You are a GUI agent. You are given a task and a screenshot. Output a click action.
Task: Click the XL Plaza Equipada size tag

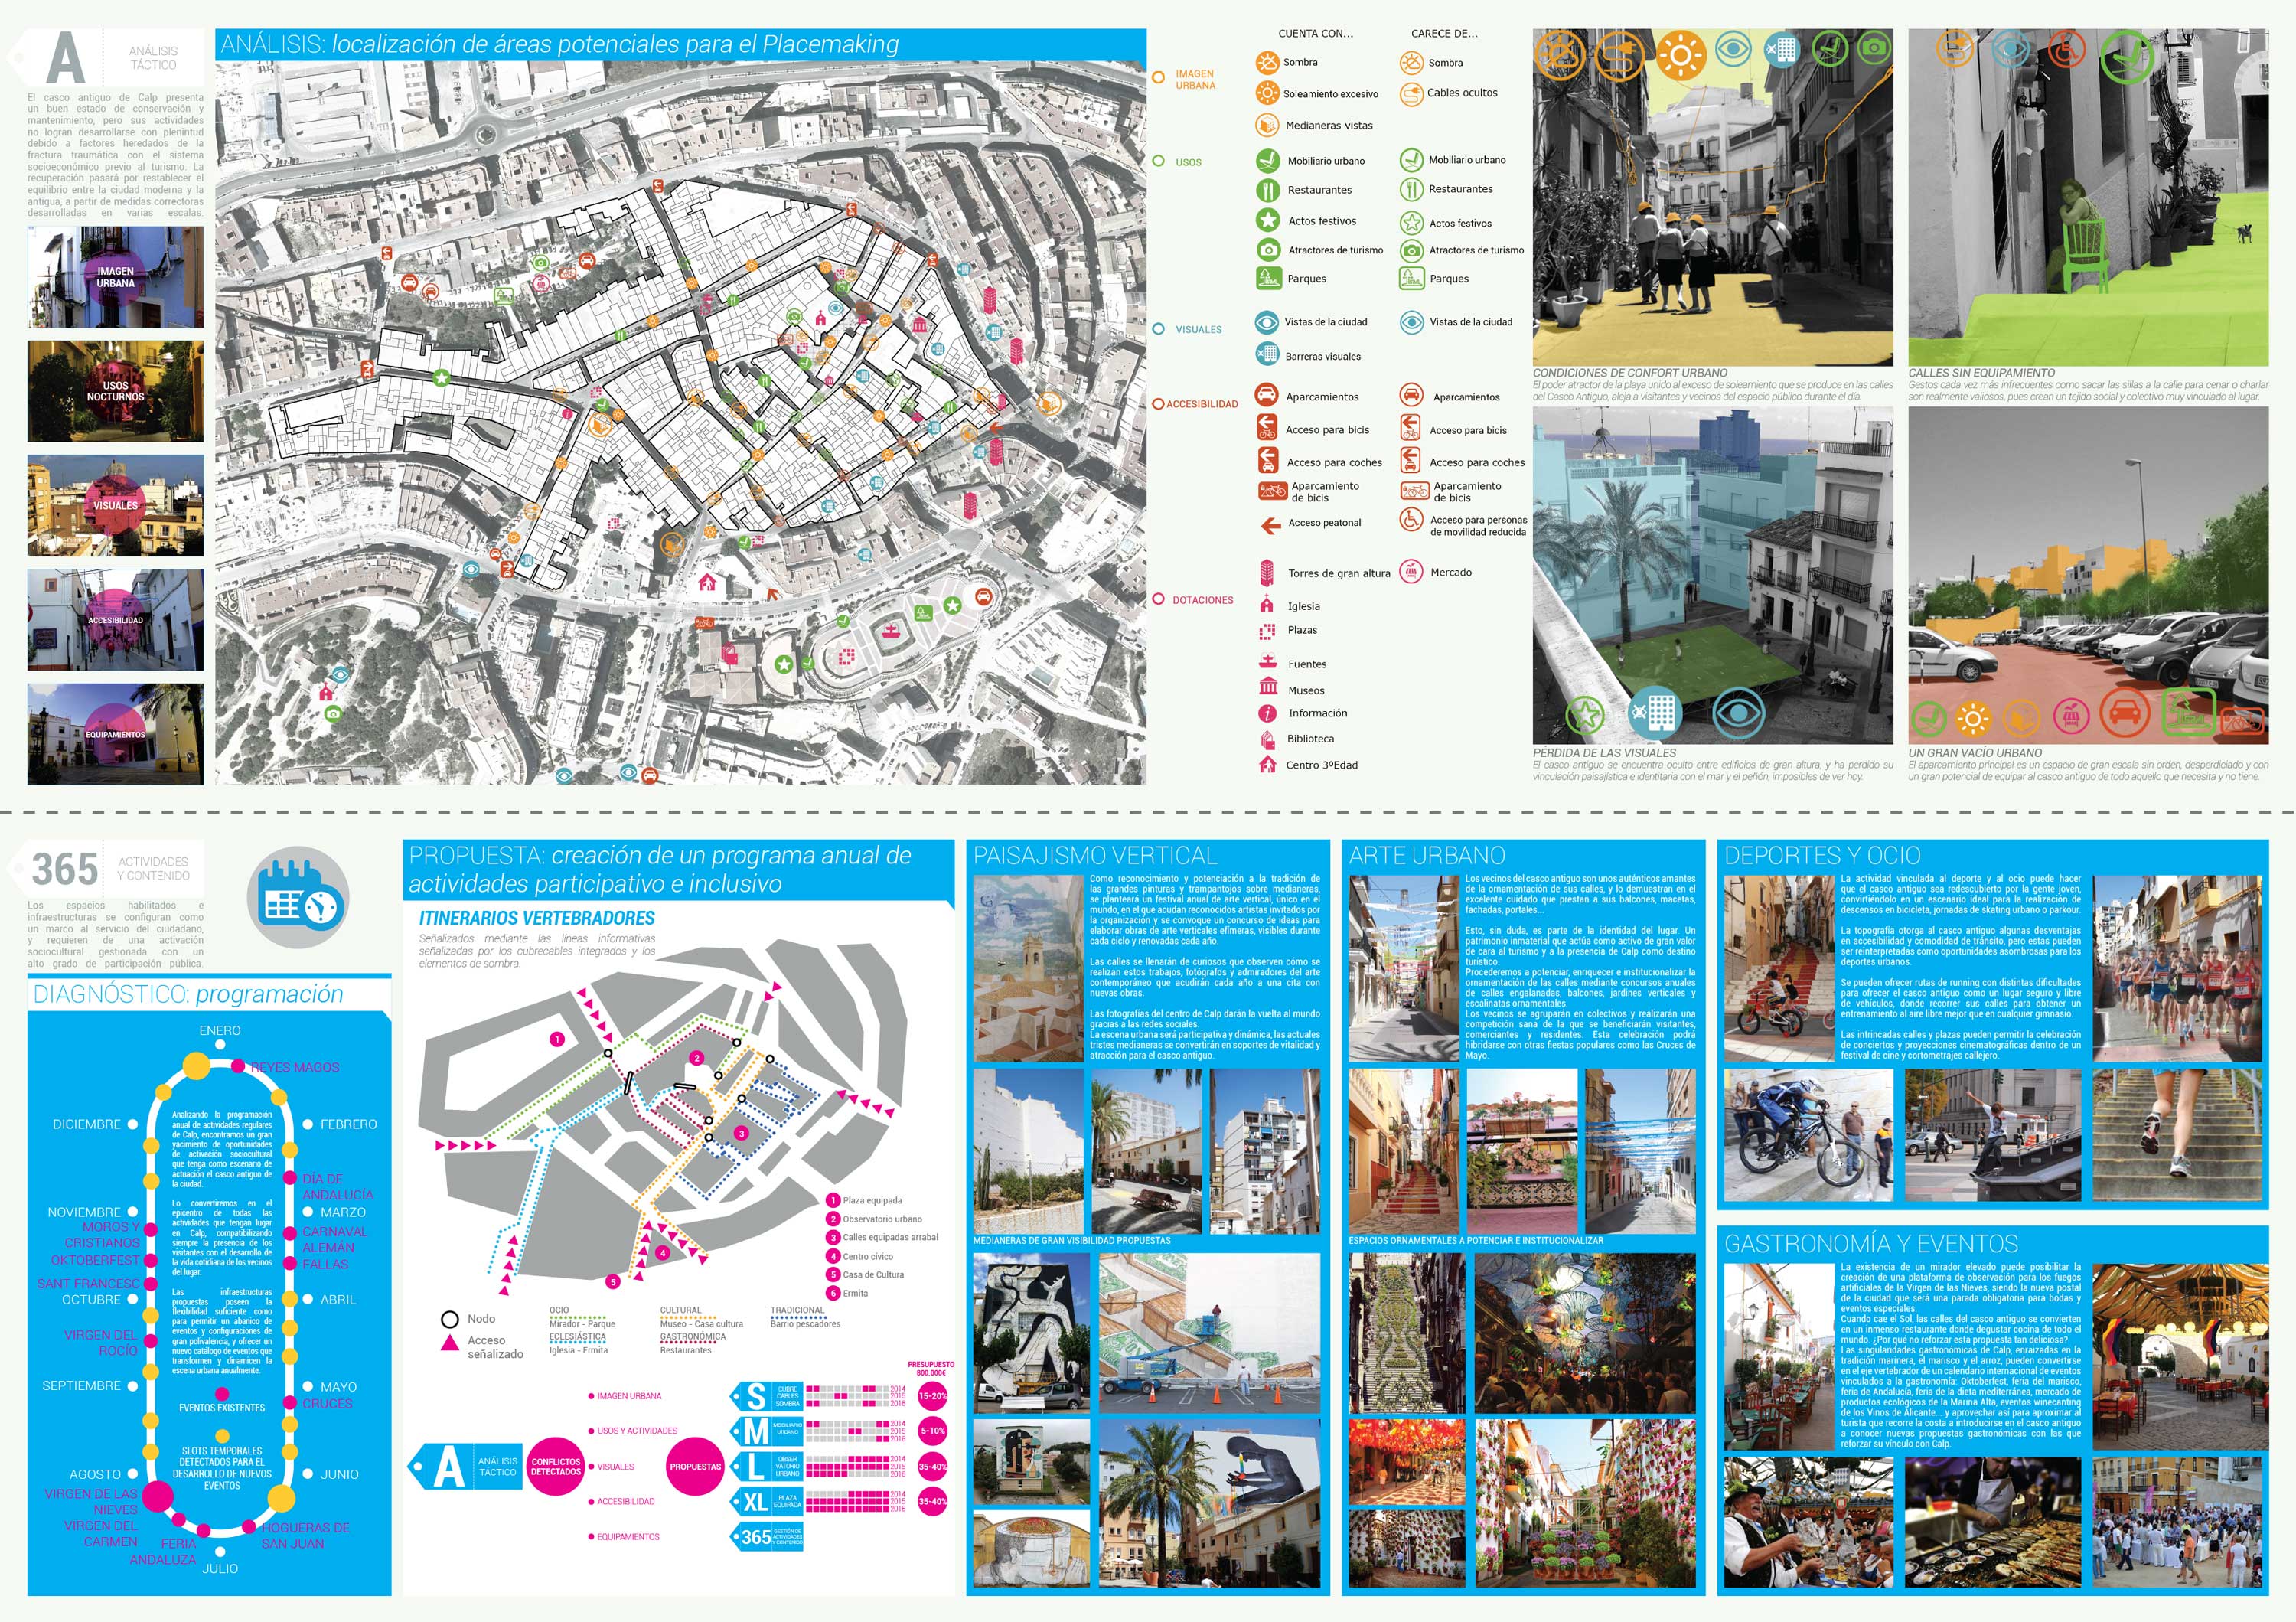[767, 1501]
